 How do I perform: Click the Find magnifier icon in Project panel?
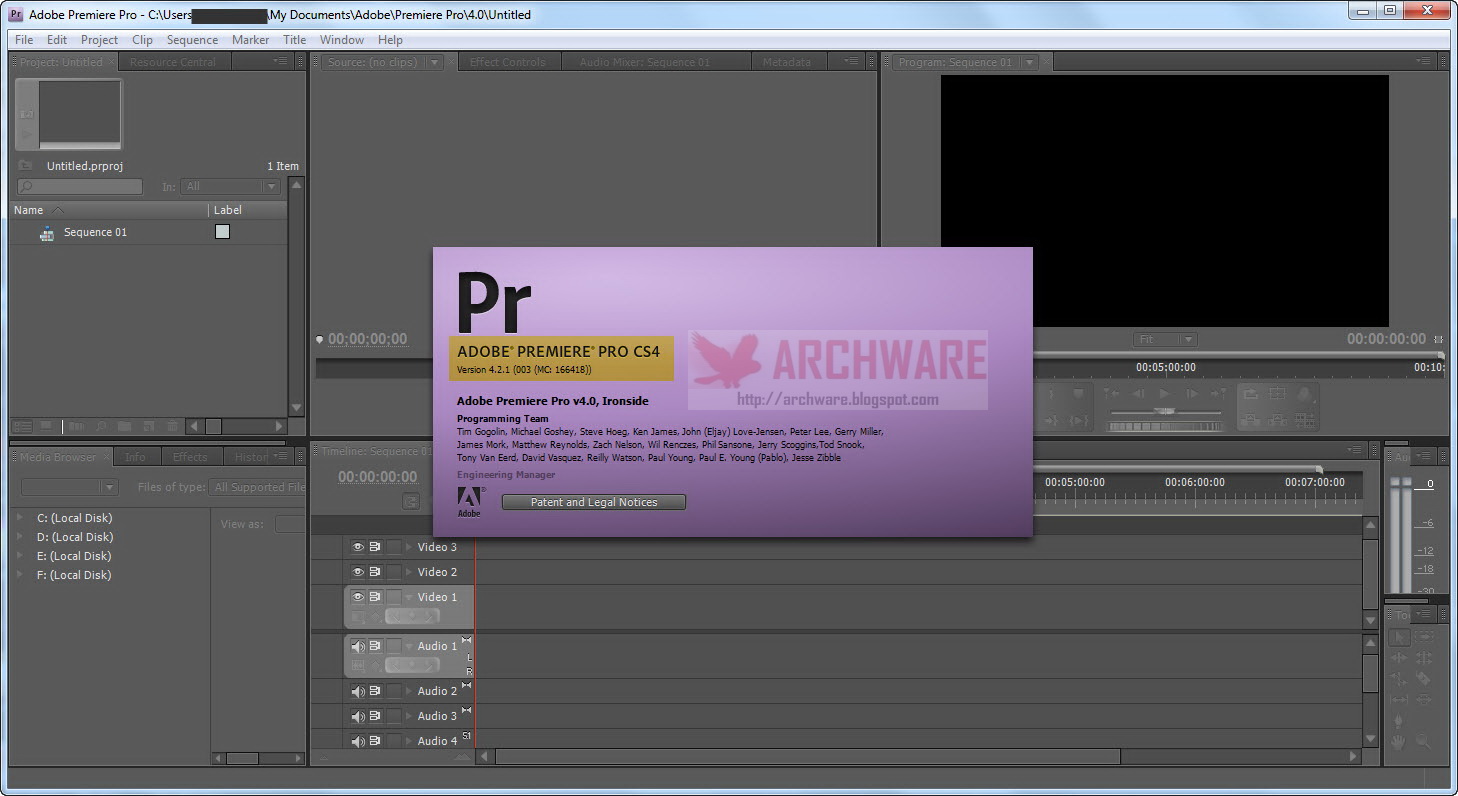coord(101,426)
